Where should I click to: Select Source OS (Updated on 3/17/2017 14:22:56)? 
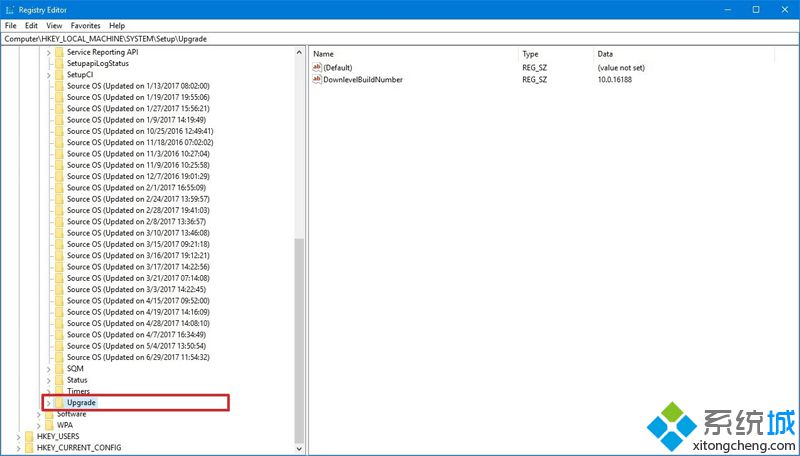[x=138, y=267]
